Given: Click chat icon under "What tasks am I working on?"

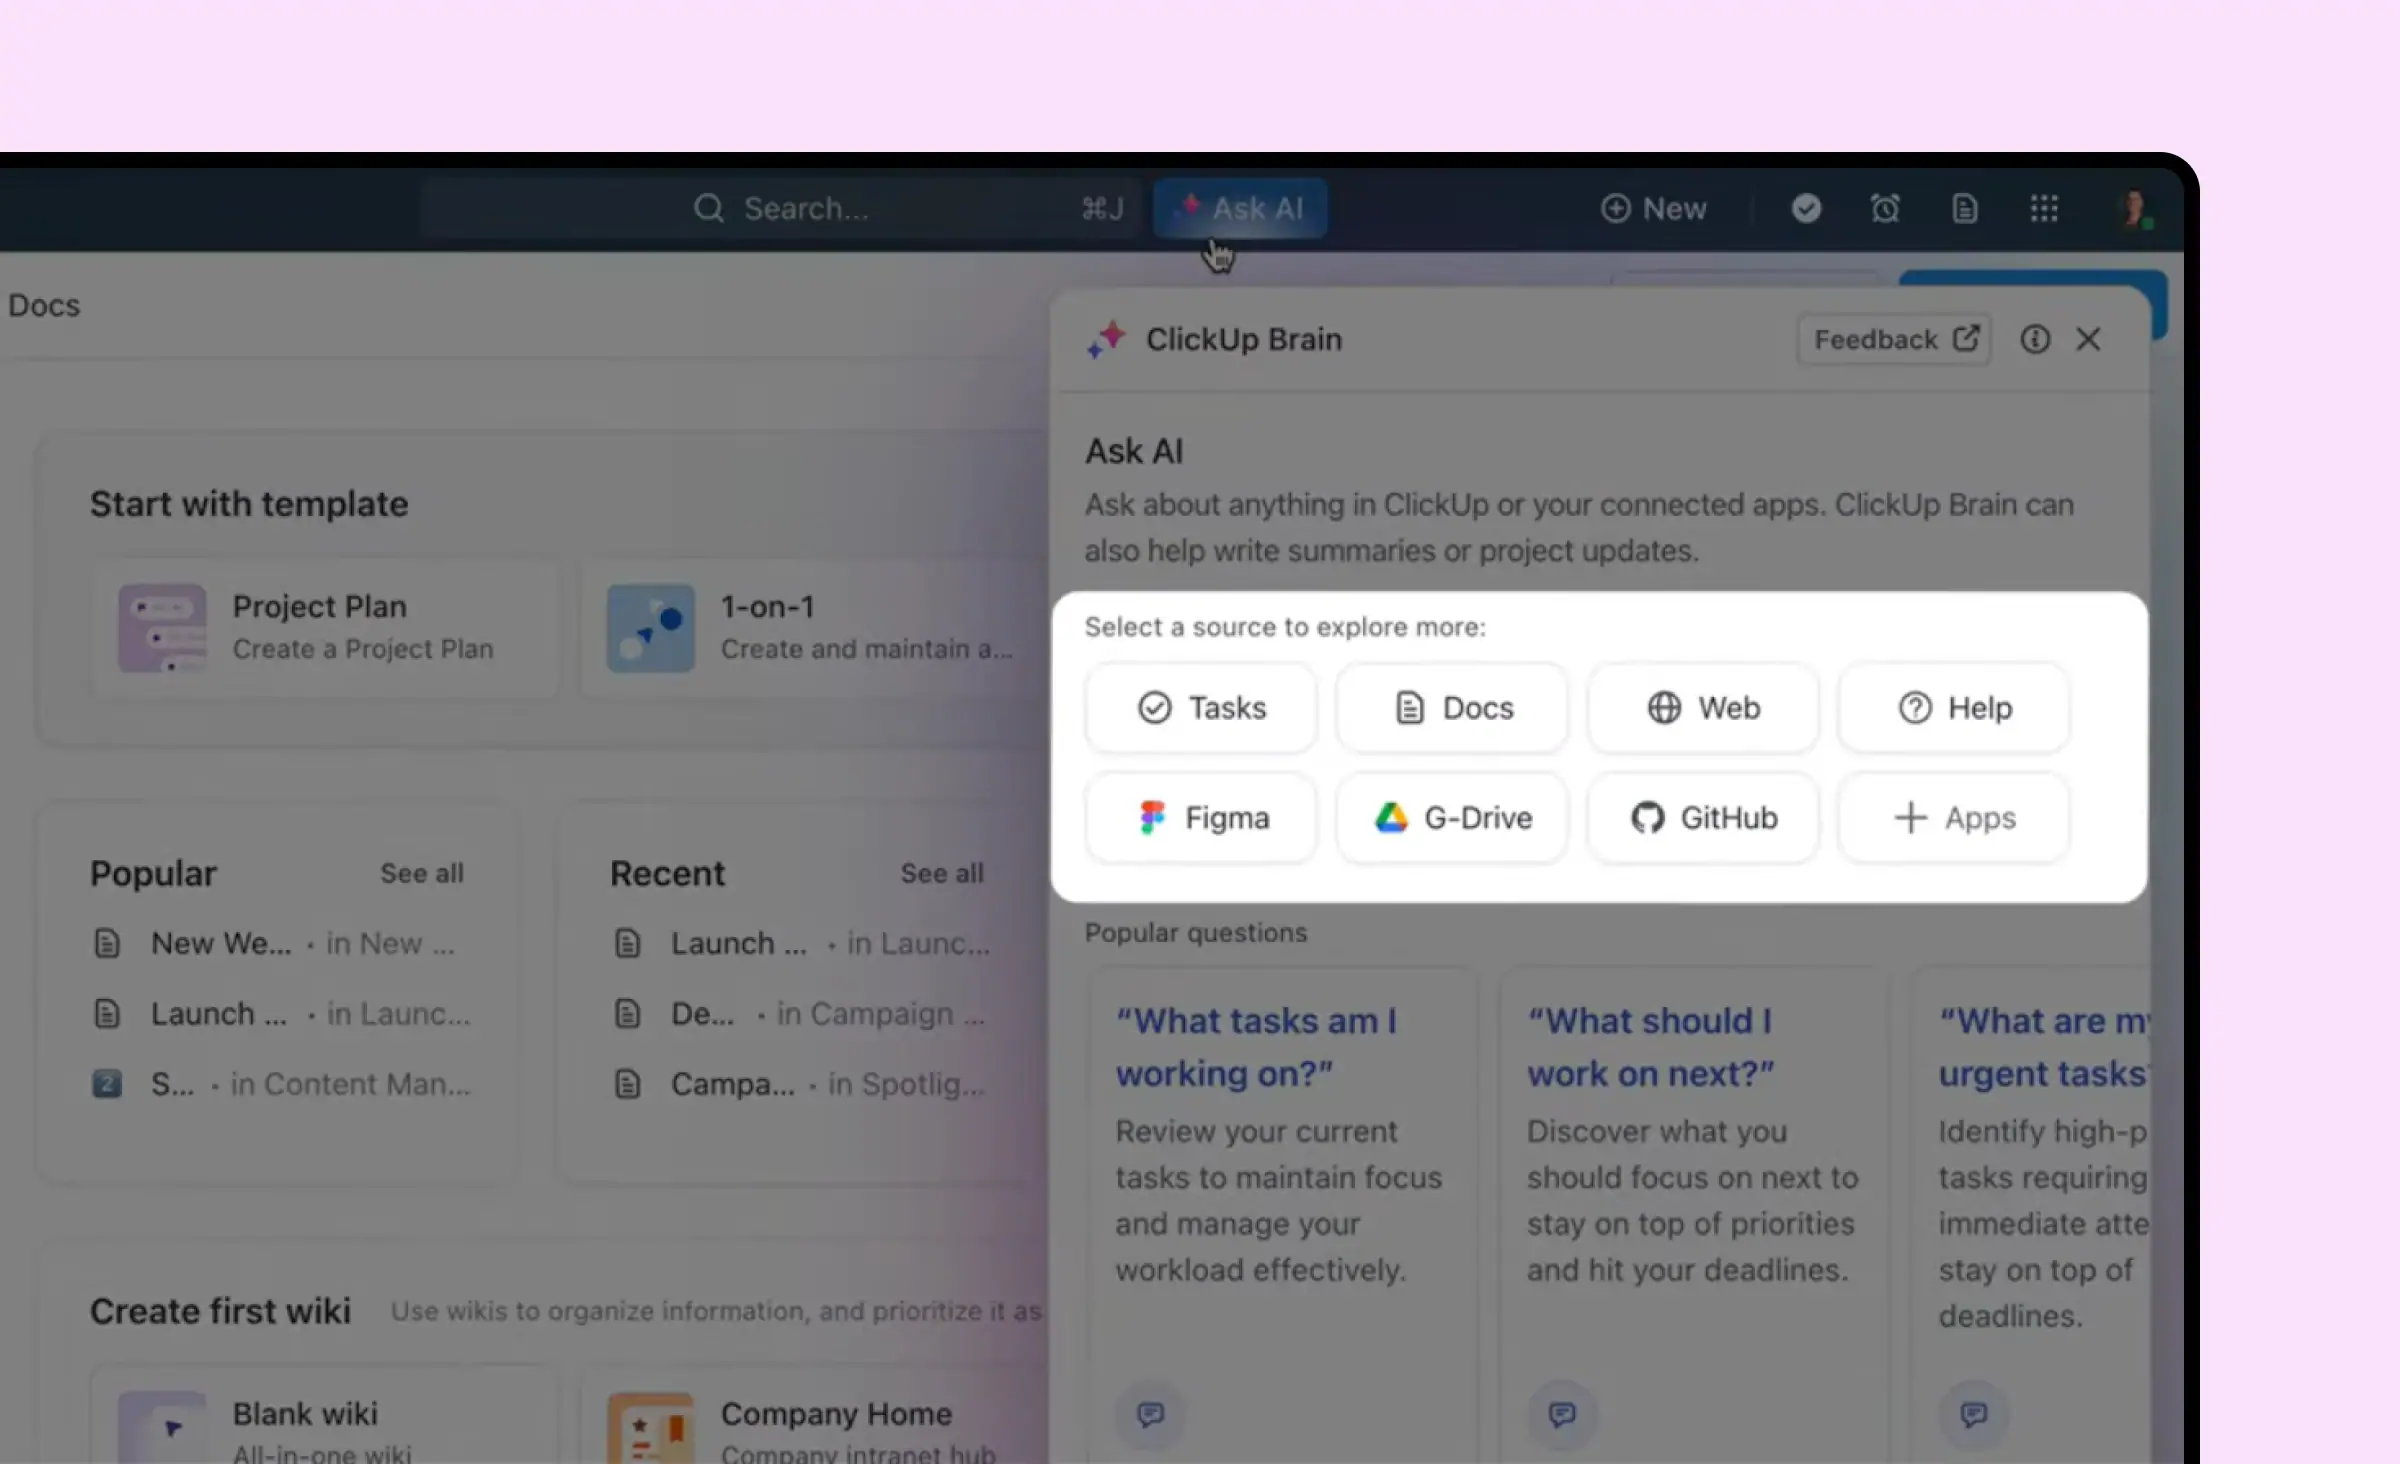Looking at the screenshot, I should [x=1151, y=1414].
